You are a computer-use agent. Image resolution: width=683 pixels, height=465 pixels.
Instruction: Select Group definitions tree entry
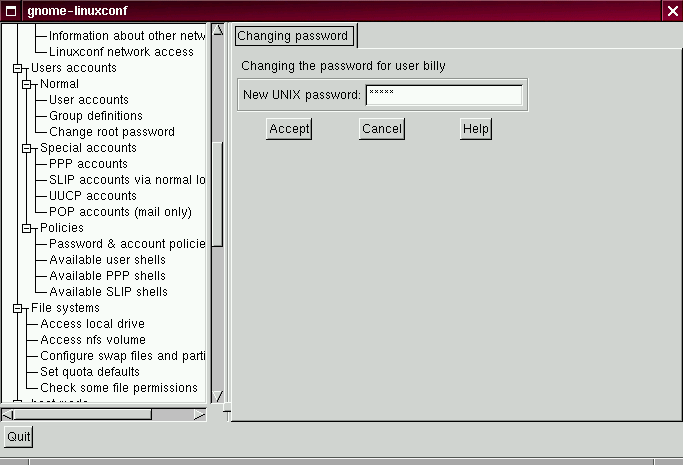(95, 116)
